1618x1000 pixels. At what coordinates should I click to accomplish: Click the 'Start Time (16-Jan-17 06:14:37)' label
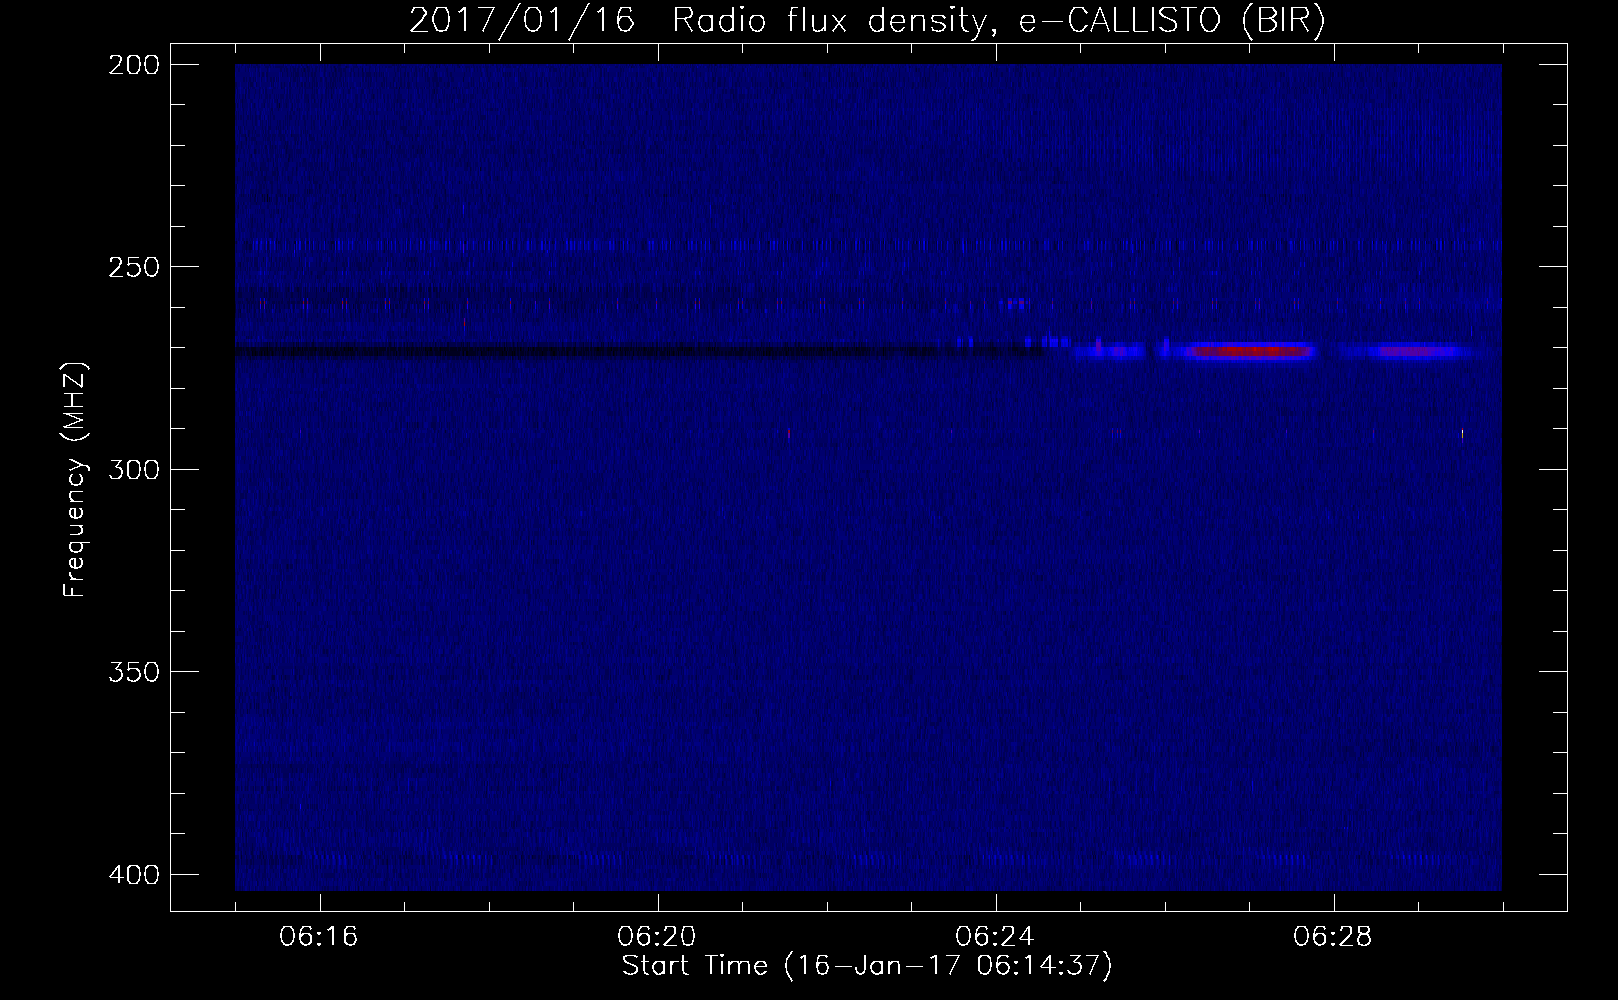click(867, 966)
